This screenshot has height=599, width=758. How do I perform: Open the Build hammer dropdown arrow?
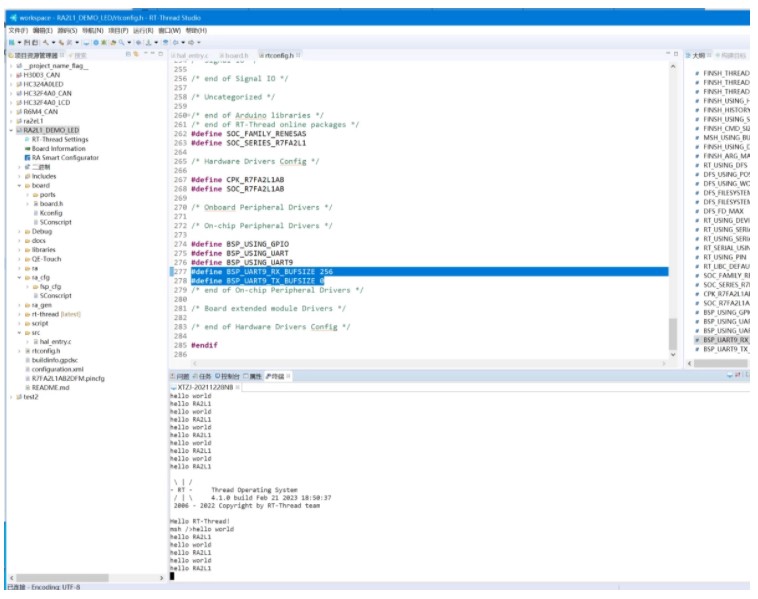click(53, 43)
